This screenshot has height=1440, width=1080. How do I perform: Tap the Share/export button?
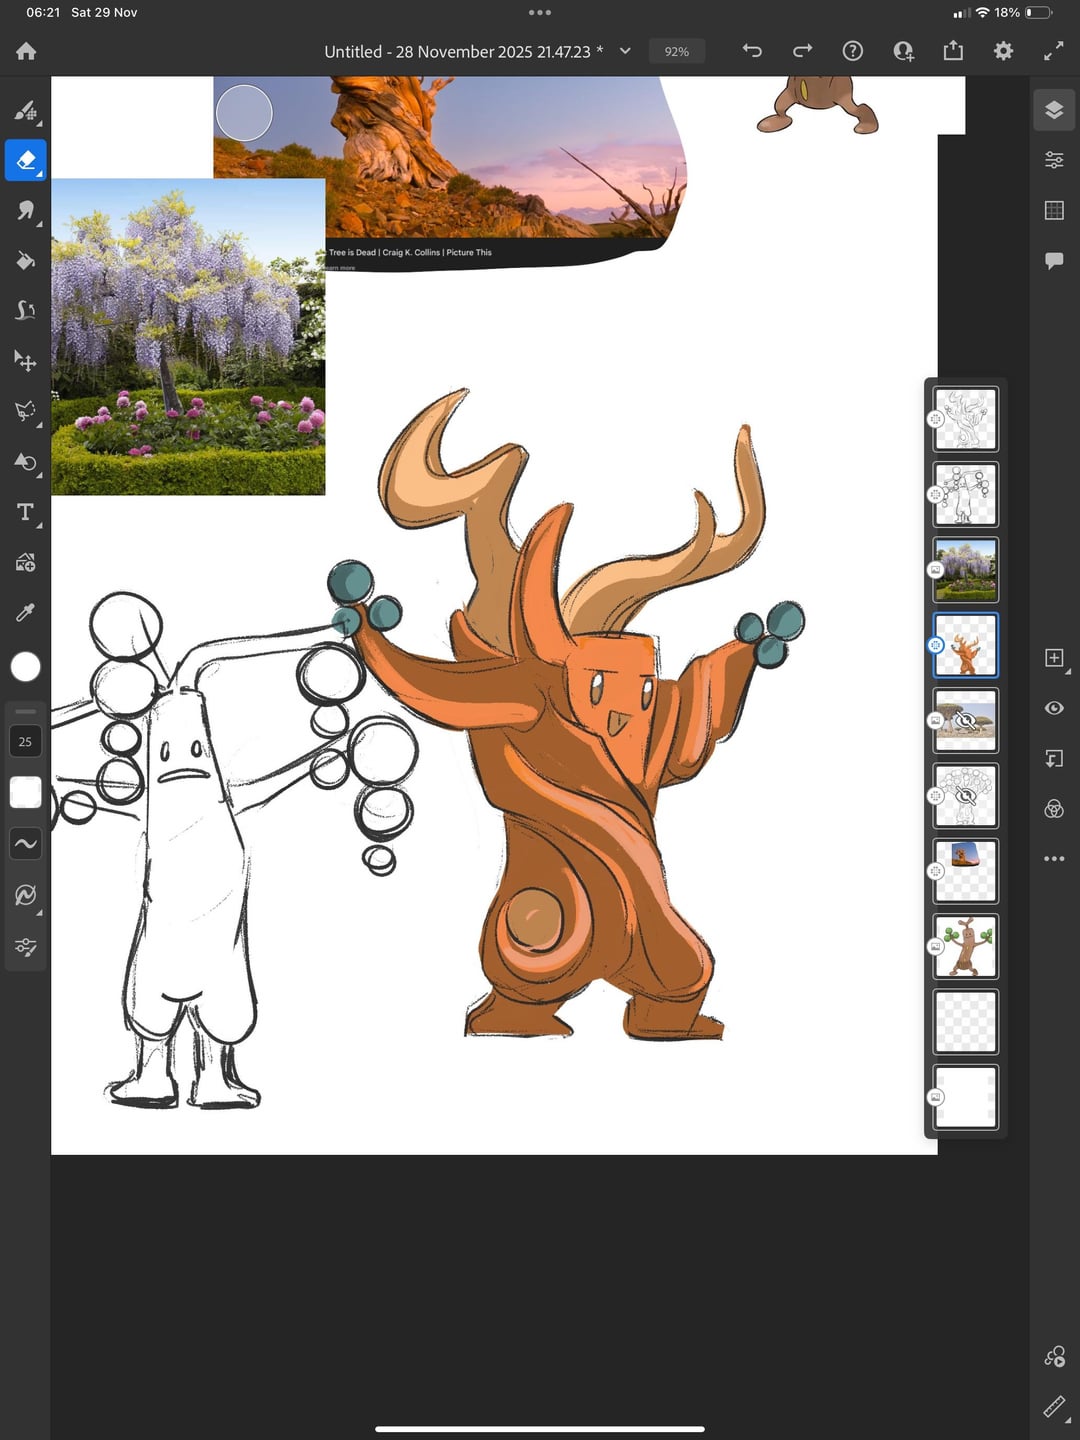(x=953, y=51)
